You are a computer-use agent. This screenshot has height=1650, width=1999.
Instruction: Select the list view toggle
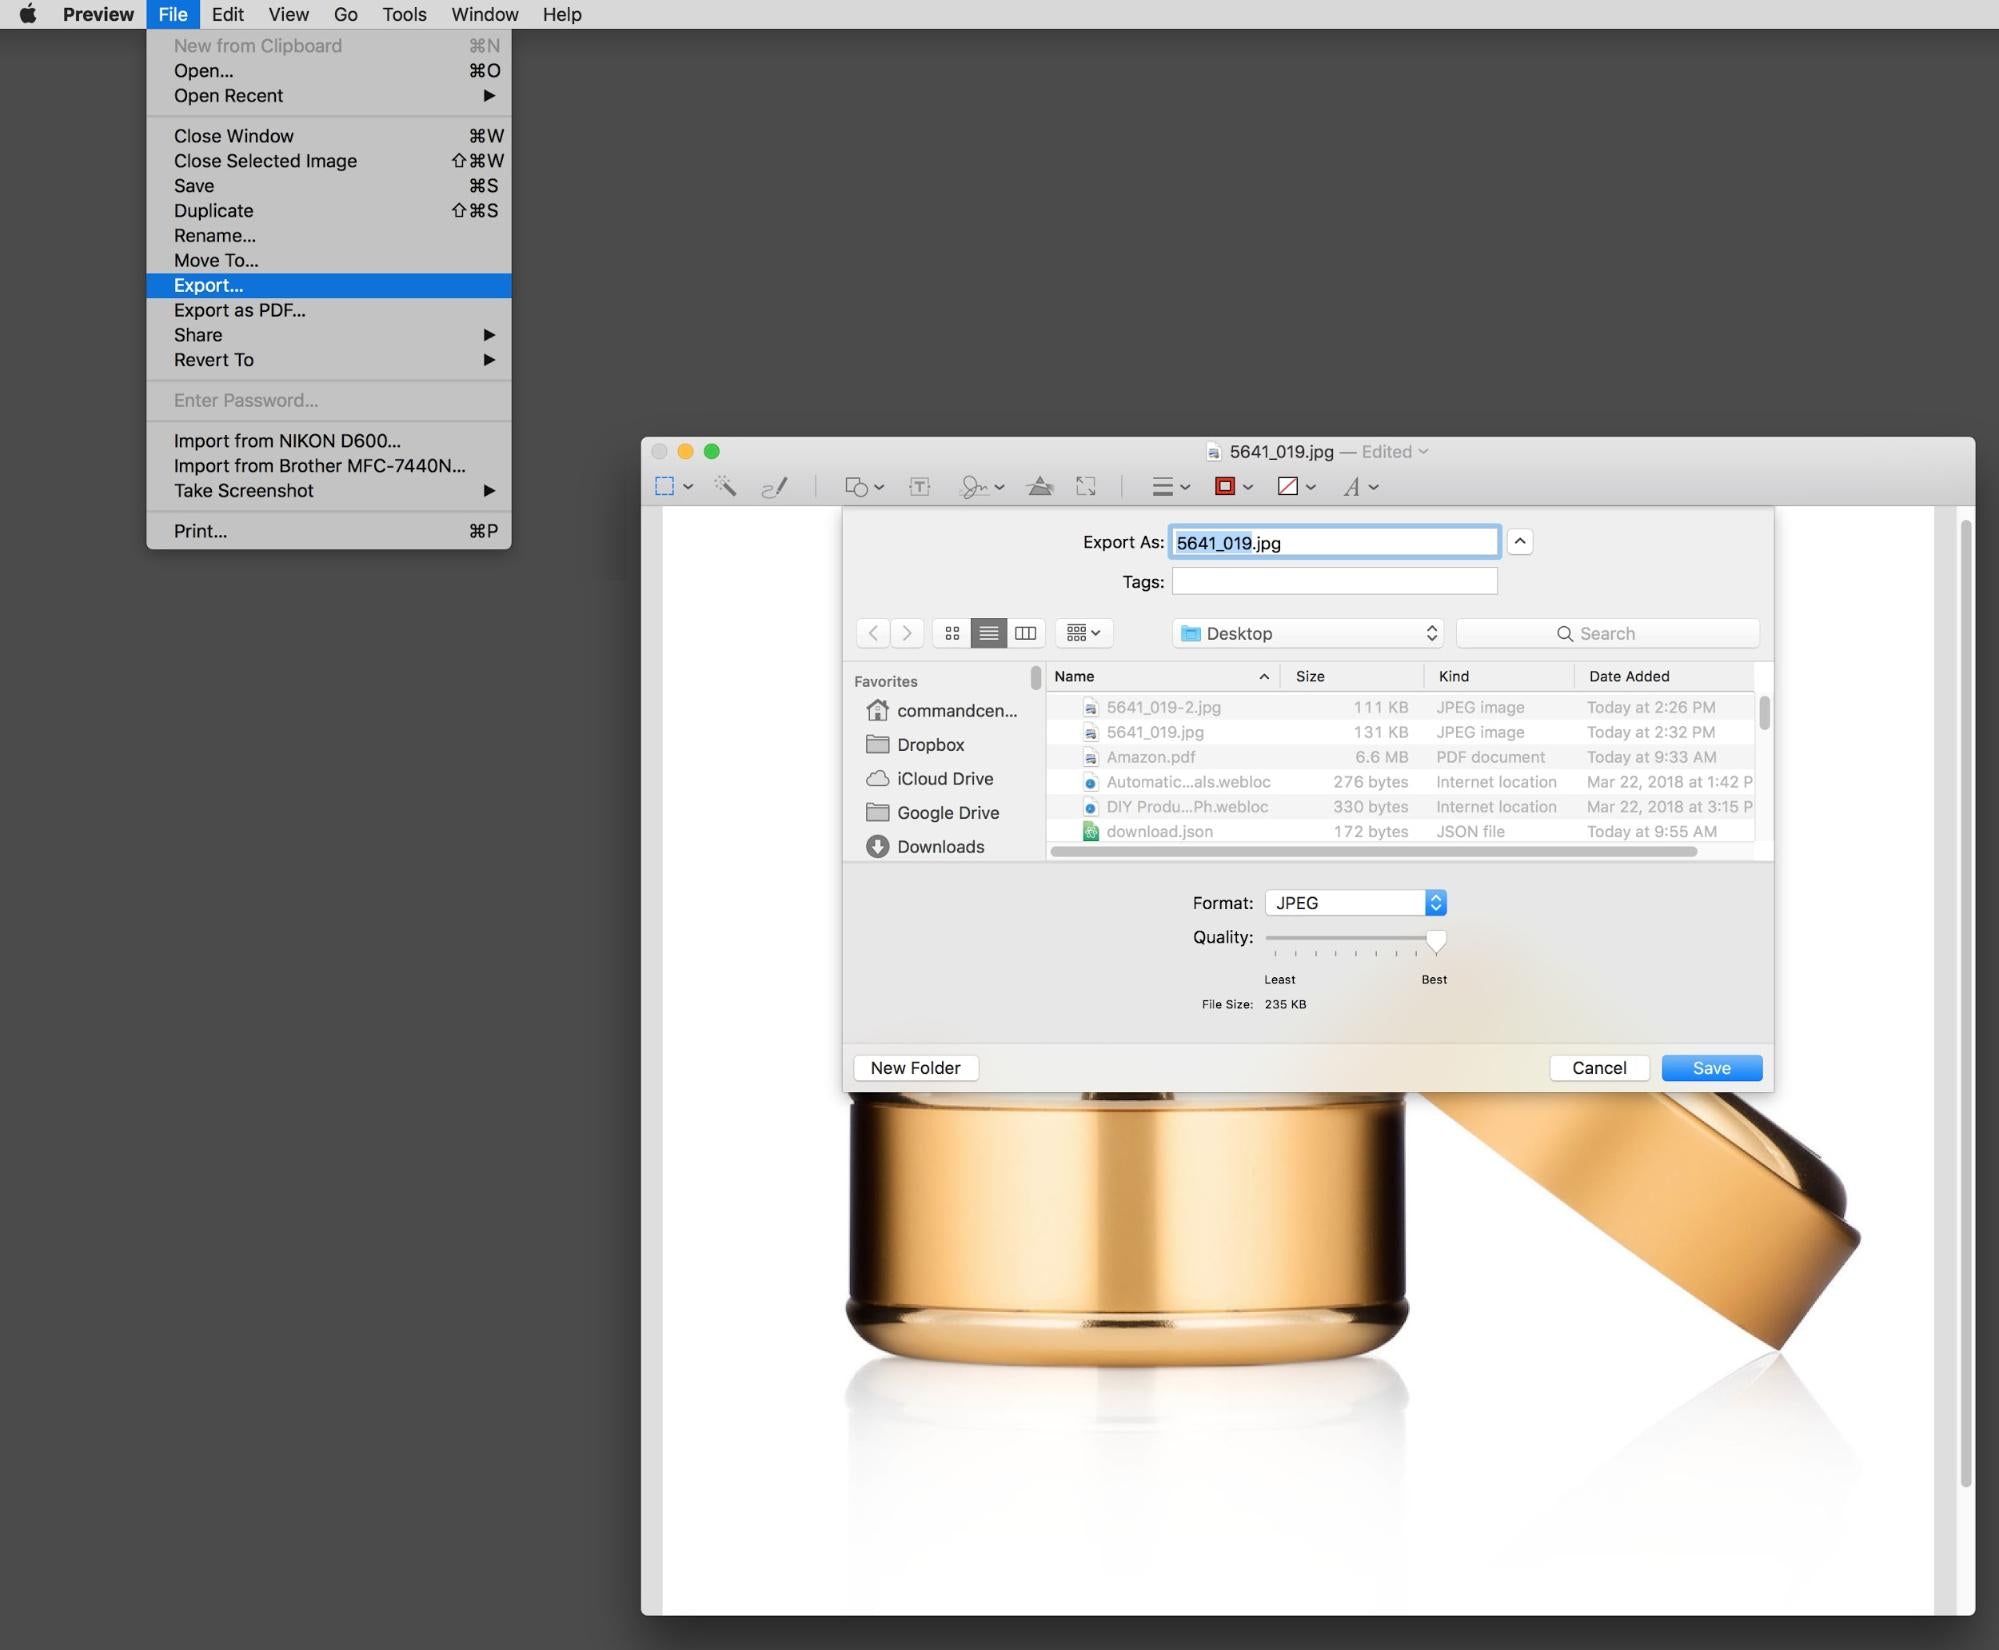[x=990, y=632]
